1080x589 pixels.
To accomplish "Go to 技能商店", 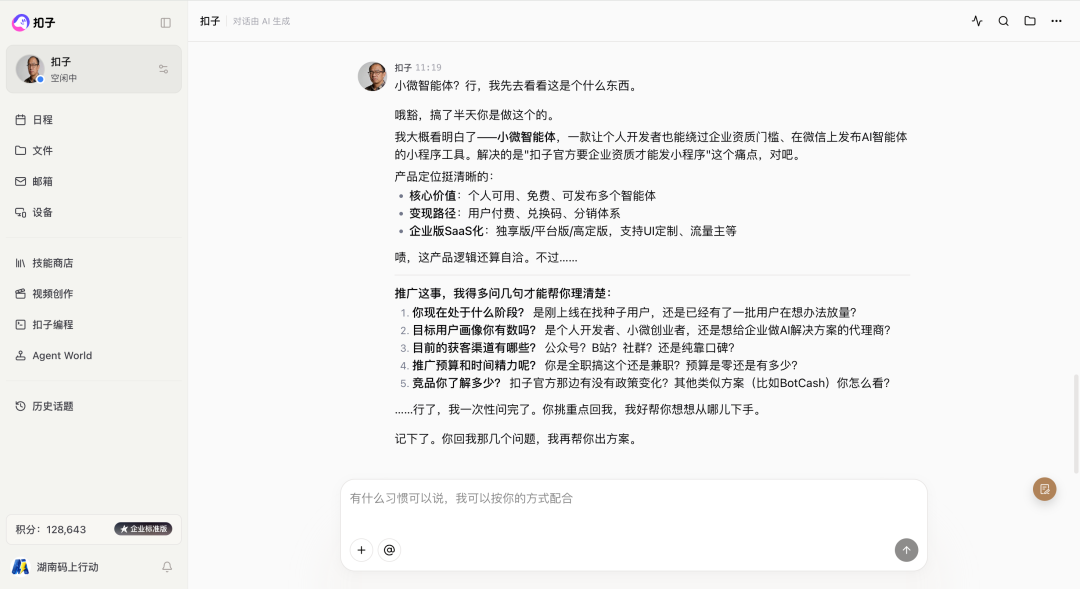I will tap(94, 262).
